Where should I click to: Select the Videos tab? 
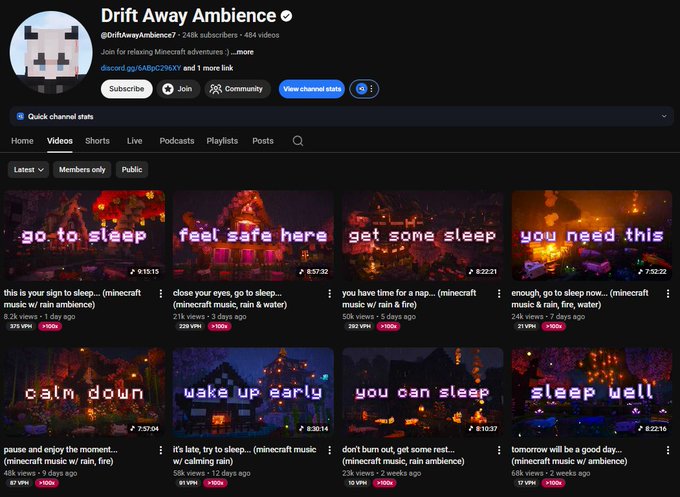[60, 141]
